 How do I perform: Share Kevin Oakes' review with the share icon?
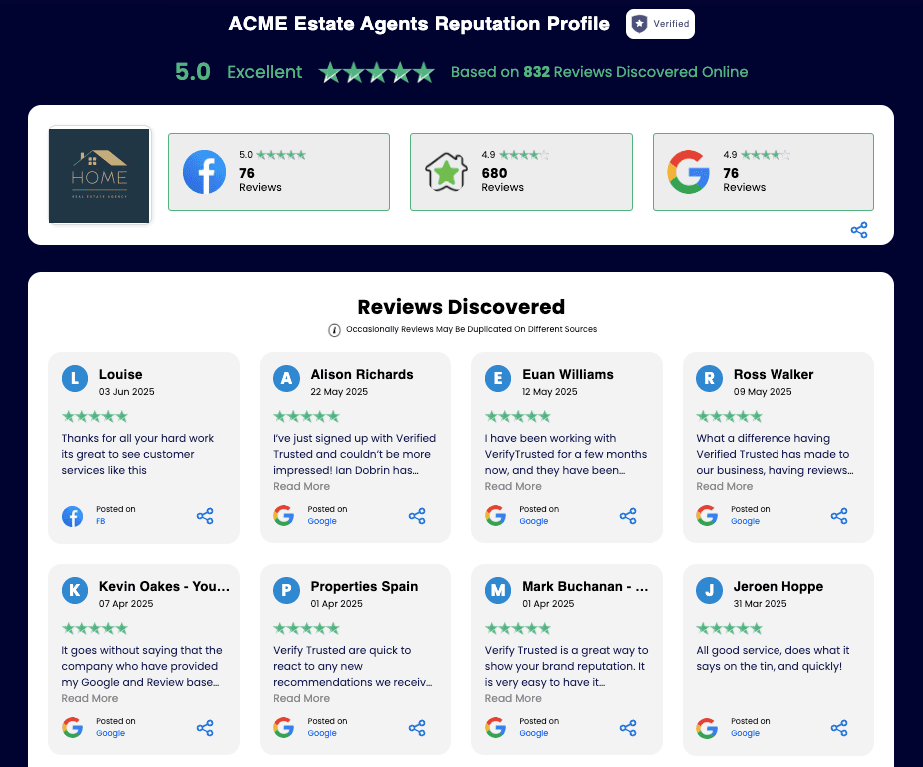(x=205, y=728)
